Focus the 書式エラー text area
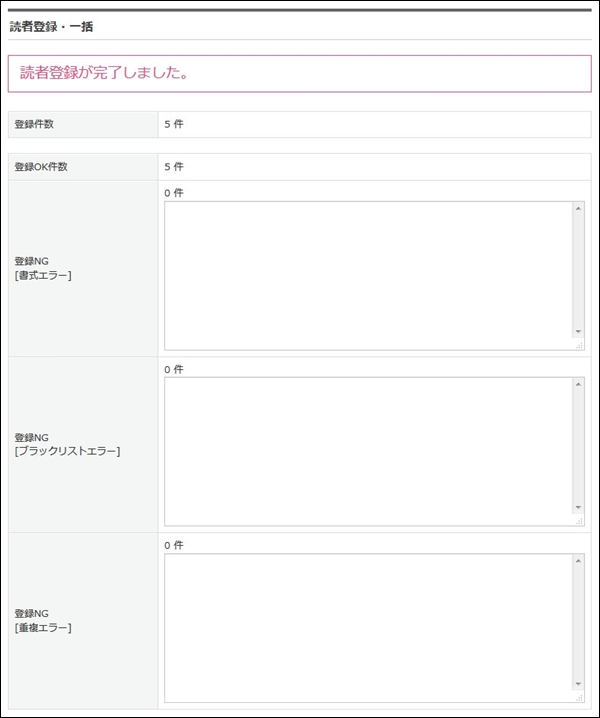Viewport: 600px width, 718px height. 369,276
